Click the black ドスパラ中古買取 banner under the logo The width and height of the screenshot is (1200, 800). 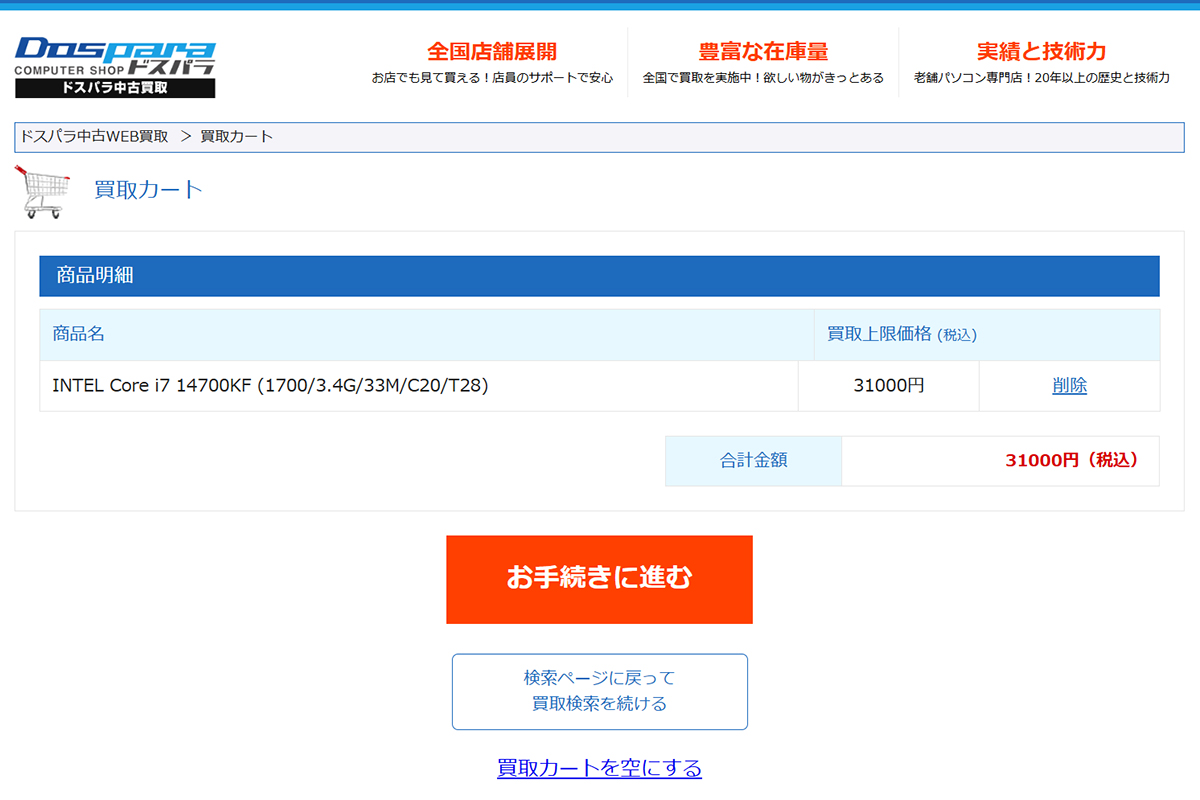tap(115, 88)
